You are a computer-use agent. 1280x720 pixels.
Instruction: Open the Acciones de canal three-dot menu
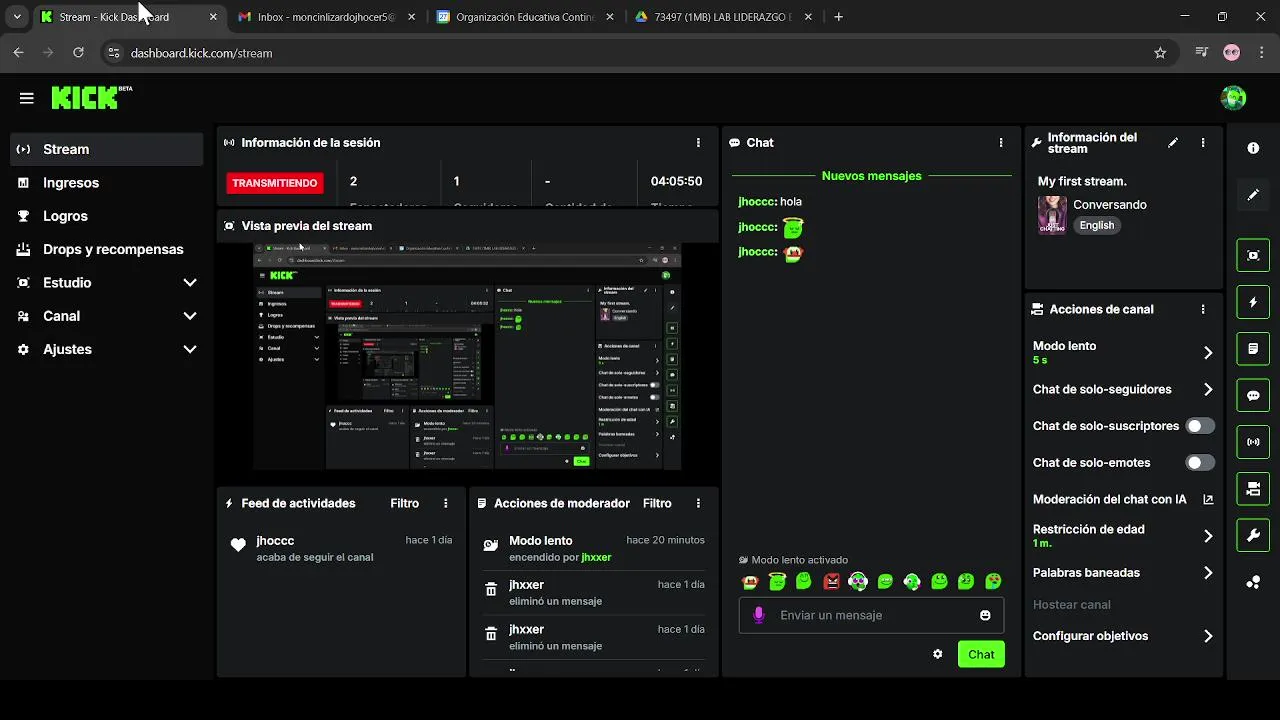(x=1203, y=310)
